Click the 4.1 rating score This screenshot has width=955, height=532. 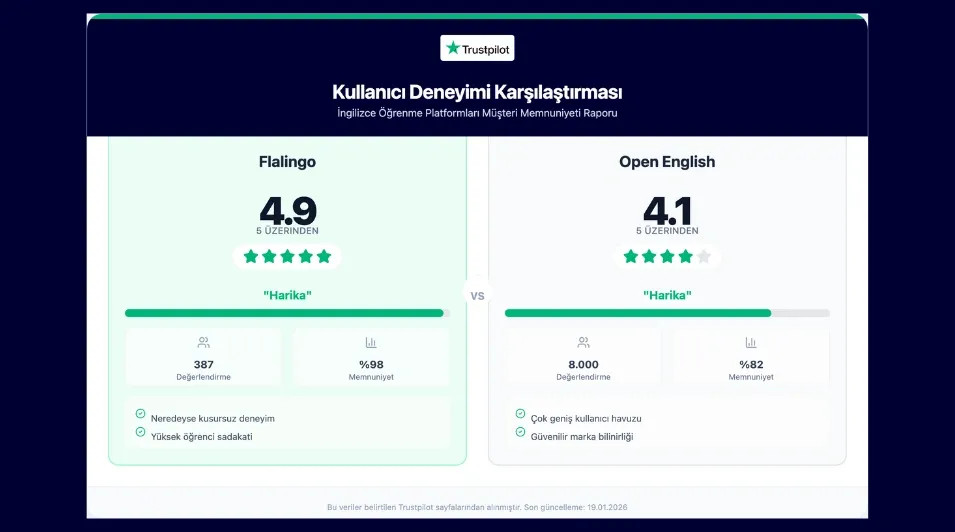click(668, 211)
